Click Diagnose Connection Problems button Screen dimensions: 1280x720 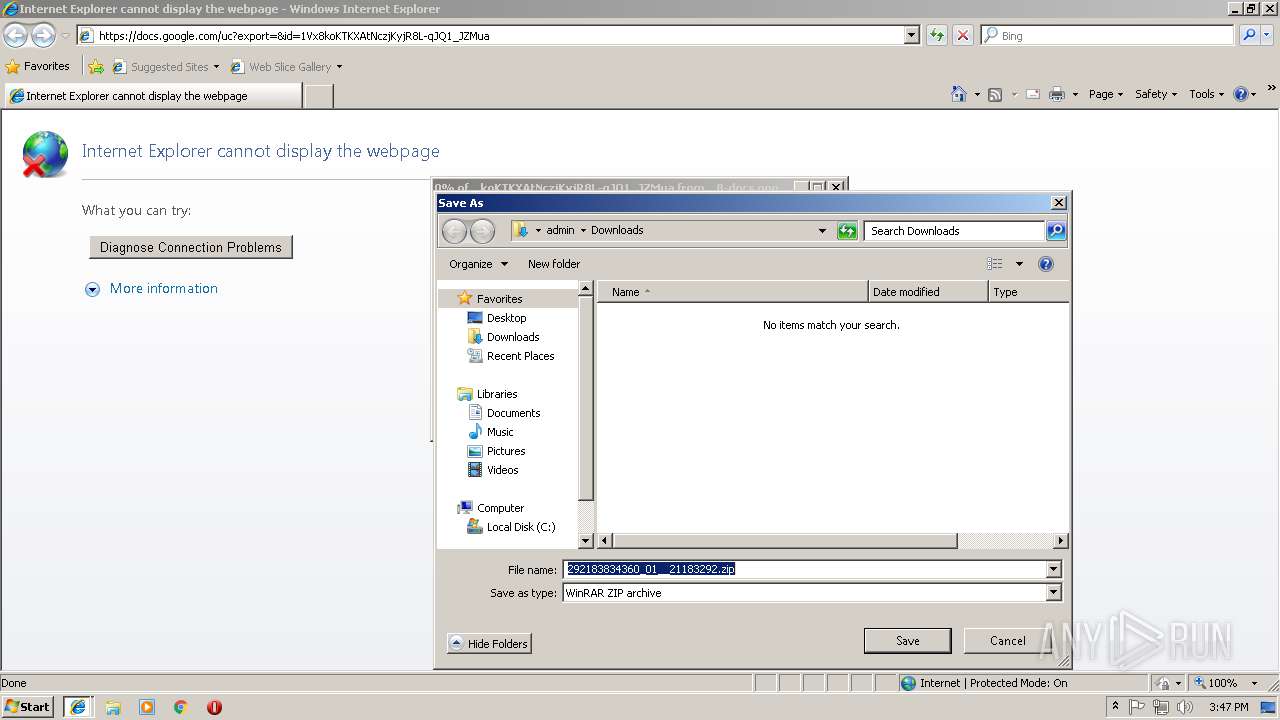pyautogui.click(x=191, y=247)
